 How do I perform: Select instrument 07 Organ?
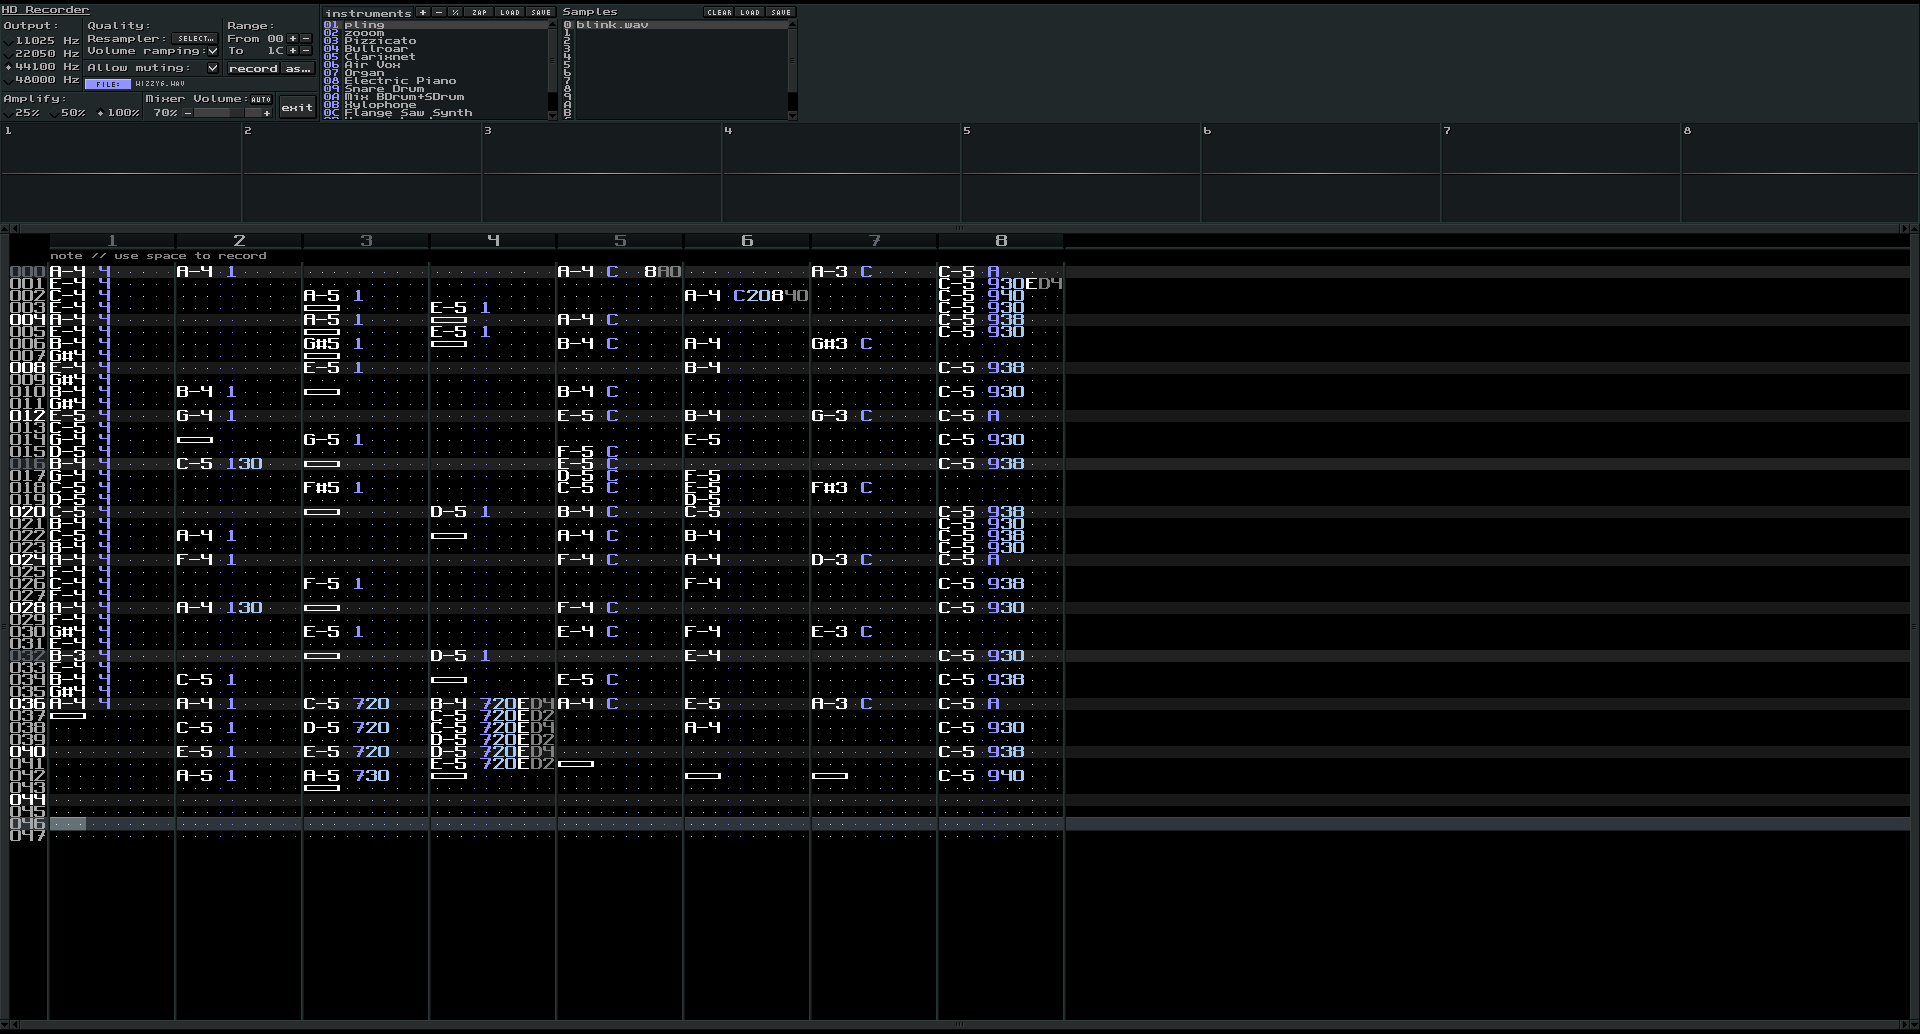[435, 73]
